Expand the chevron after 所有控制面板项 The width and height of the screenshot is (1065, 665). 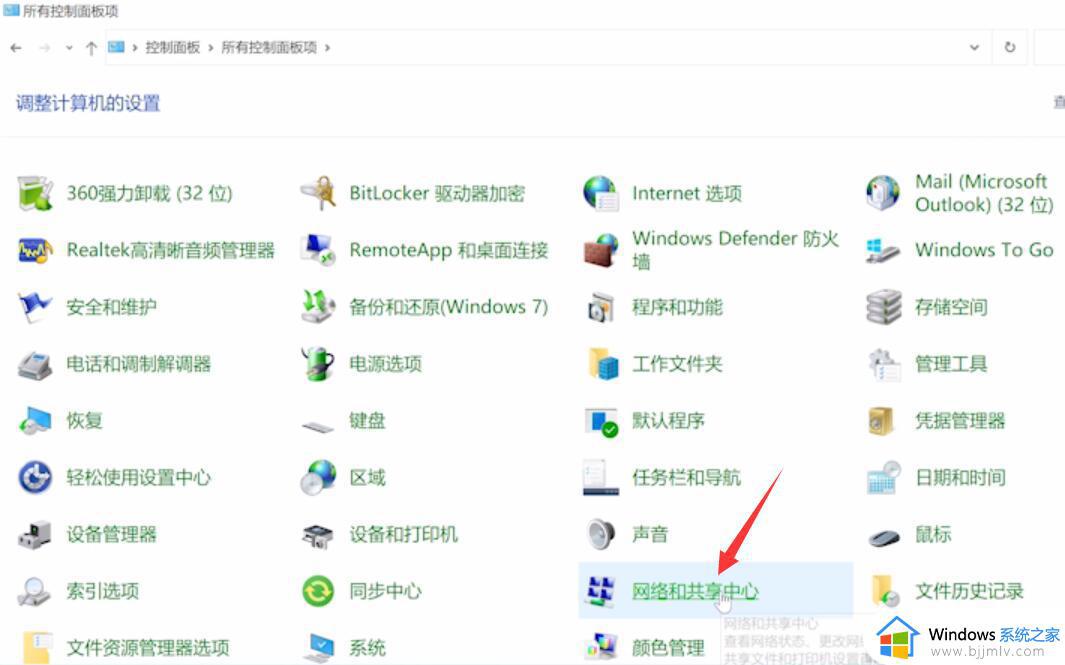coord(327,48)
